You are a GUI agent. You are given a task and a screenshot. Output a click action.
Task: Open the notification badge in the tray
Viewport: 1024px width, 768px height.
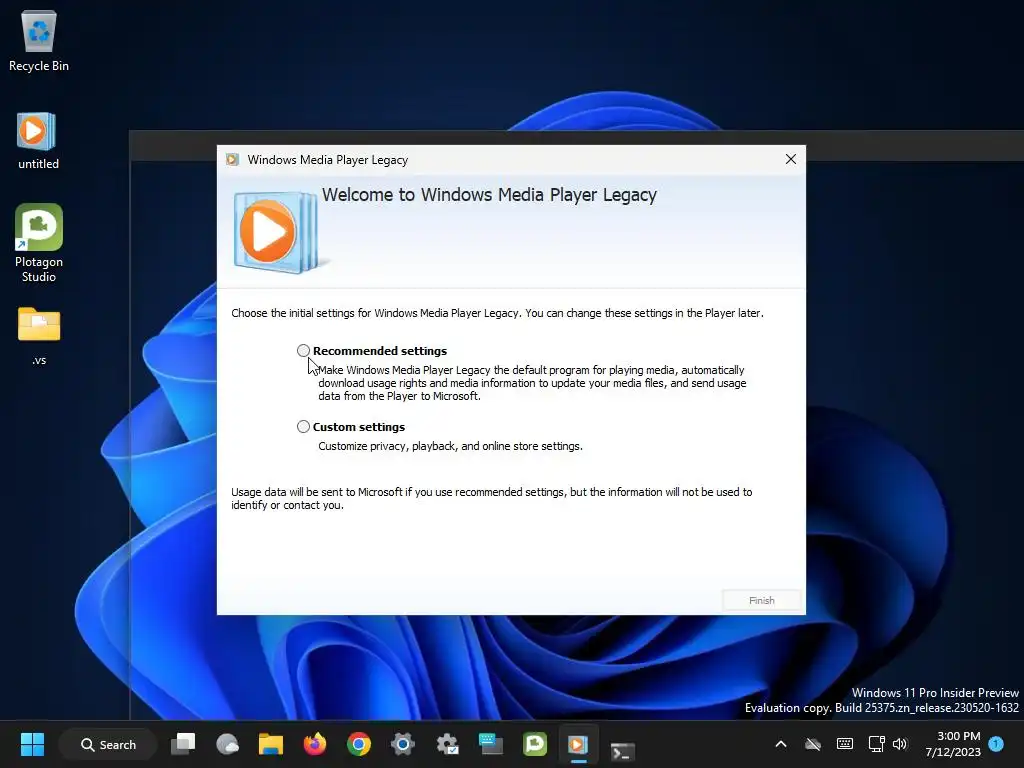pyautogui.click(x=996, y=743)
